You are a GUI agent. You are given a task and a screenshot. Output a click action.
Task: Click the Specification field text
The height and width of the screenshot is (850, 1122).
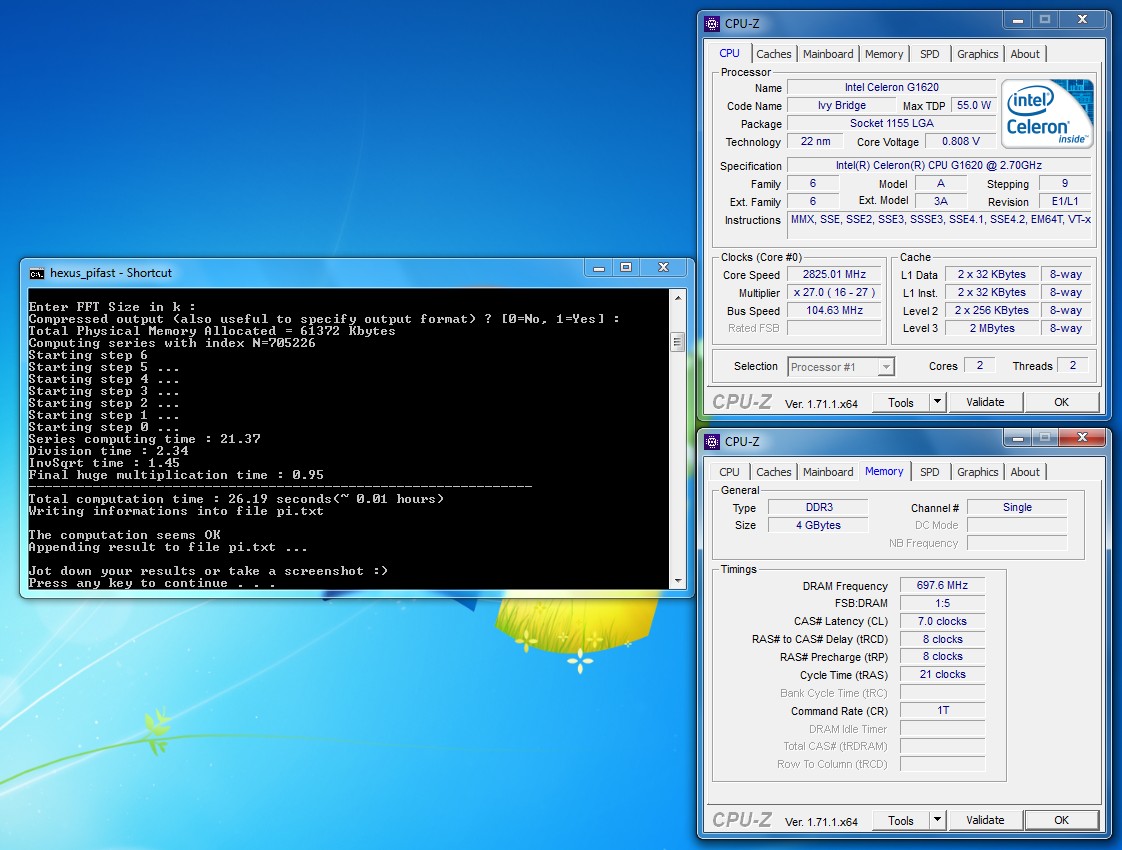point(939,165)
